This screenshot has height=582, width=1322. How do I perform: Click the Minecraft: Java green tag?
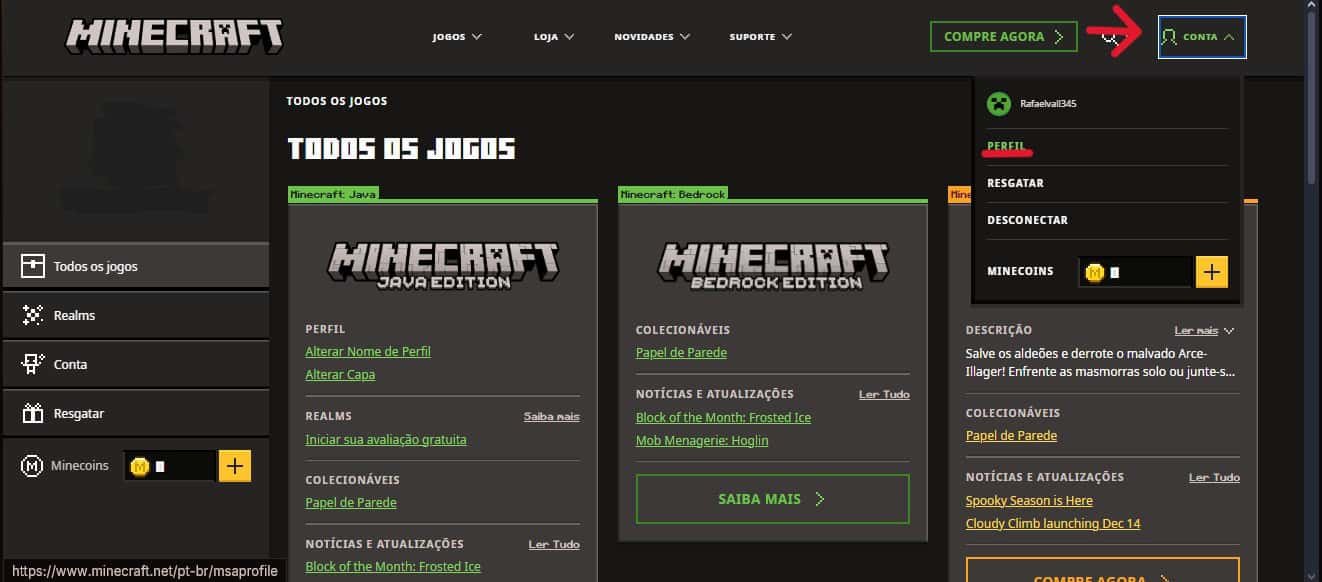pos(334,194)
